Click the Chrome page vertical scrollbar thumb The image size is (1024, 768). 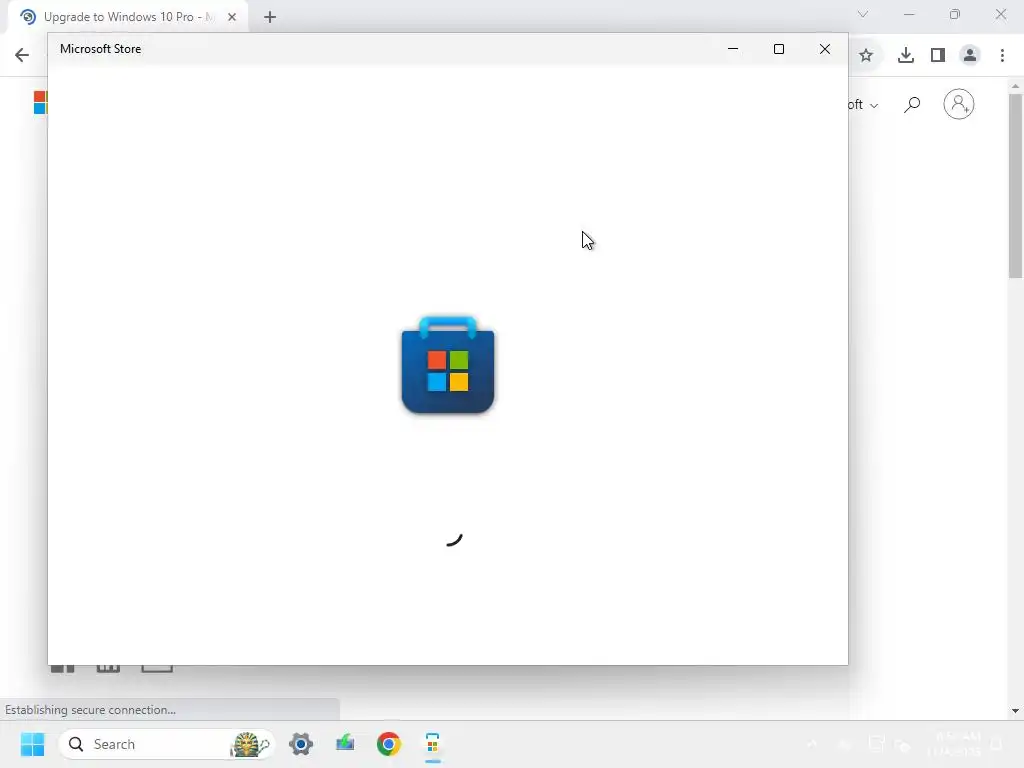tap(1015, 186)
